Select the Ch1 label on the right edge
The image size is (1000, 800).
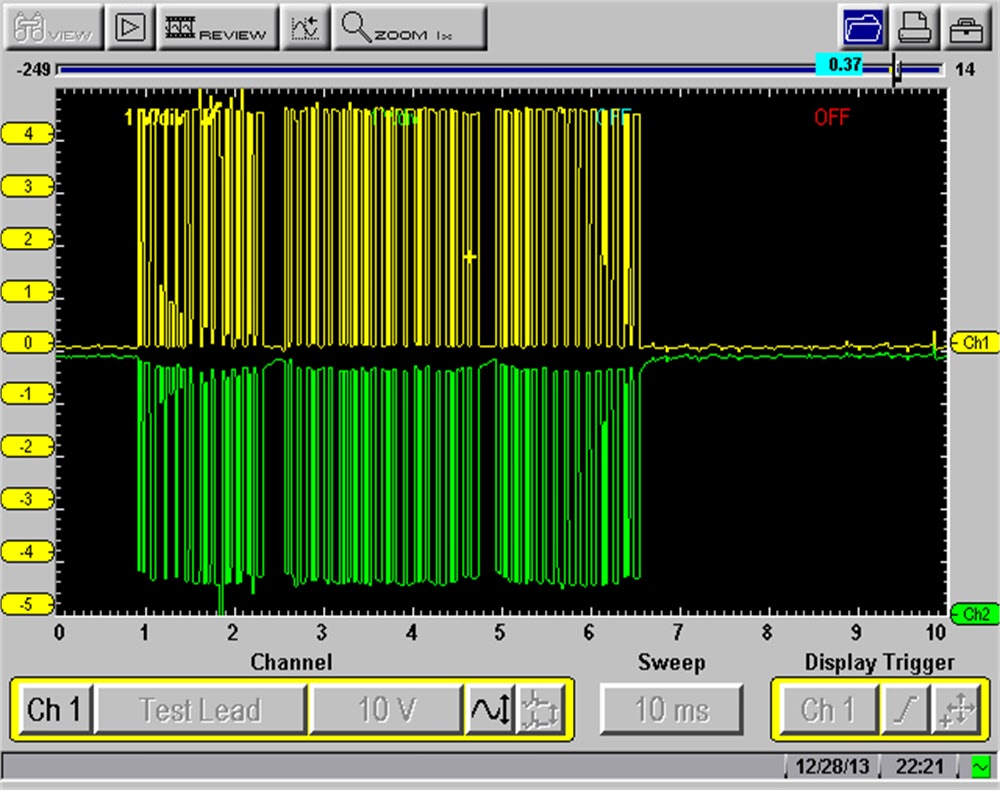pyautogui.click(x=975, y=343)
